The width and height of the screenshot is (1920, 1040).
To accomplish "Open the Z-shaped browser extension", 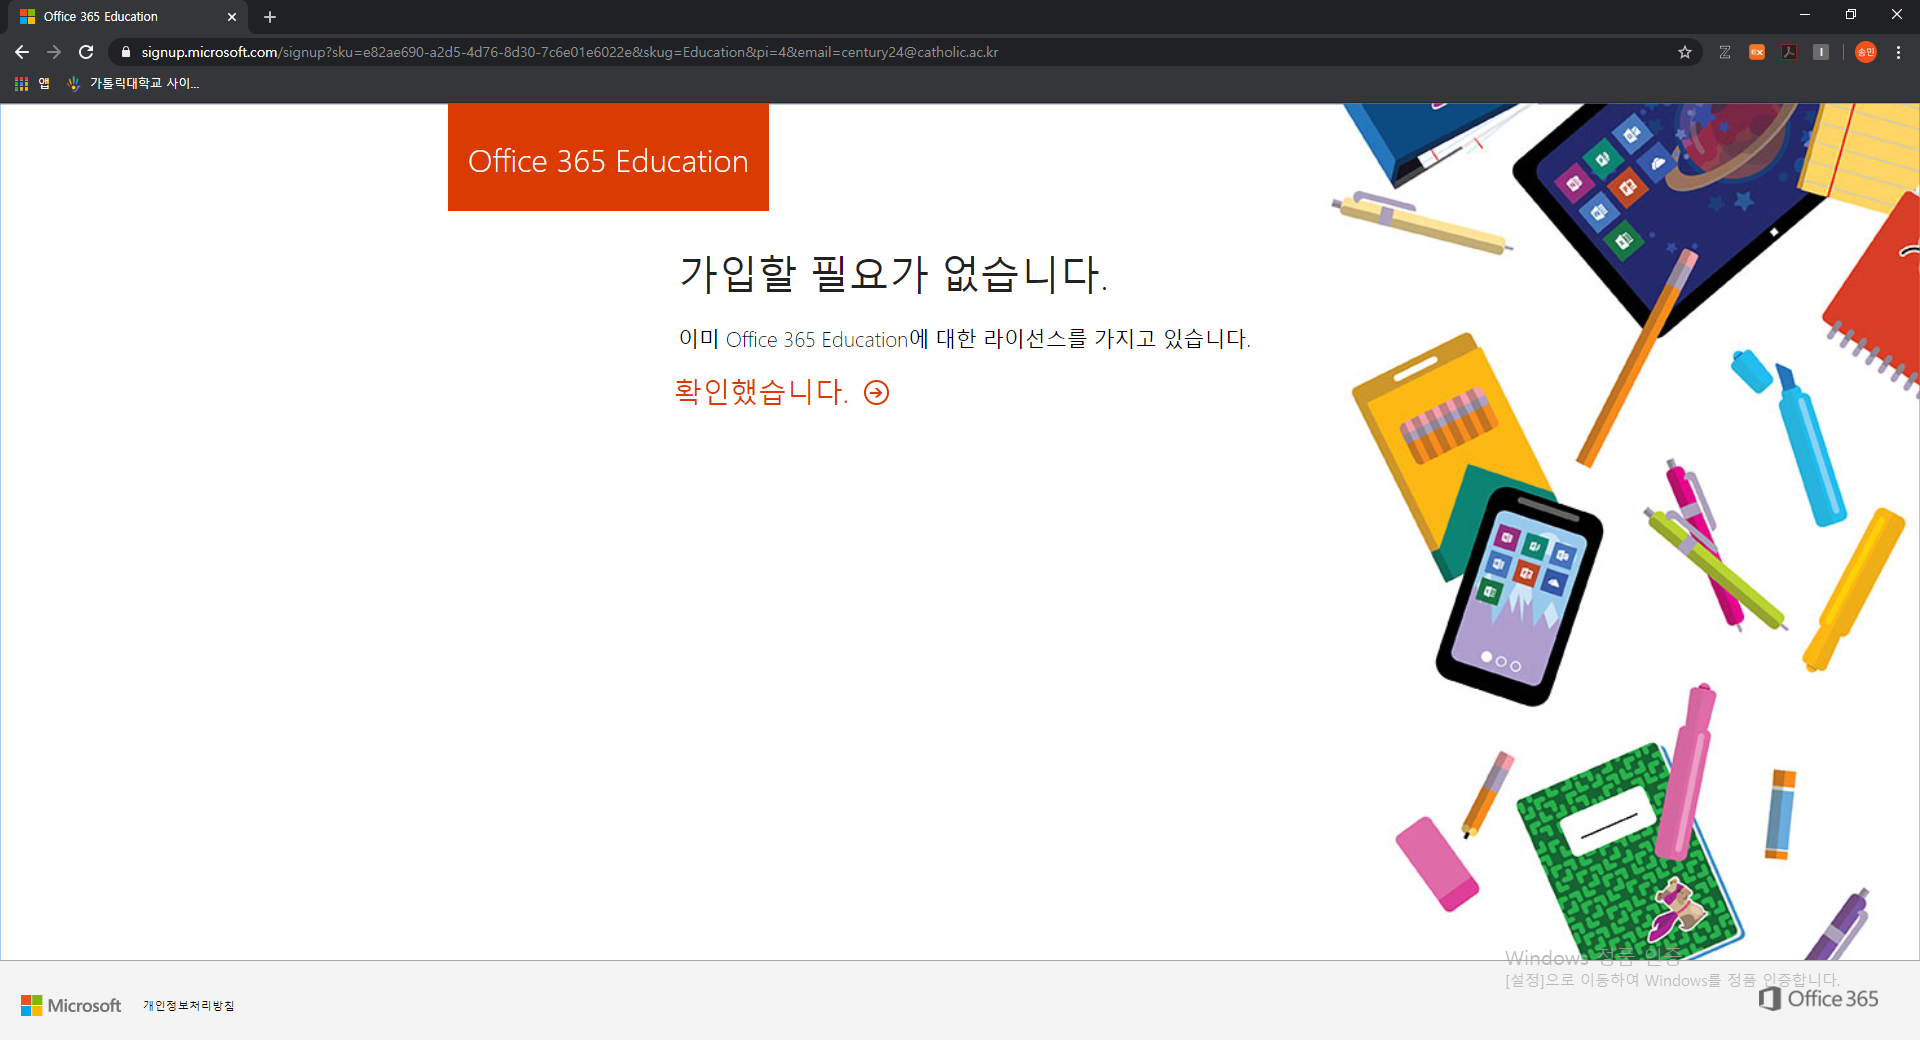I will 1725,52.
